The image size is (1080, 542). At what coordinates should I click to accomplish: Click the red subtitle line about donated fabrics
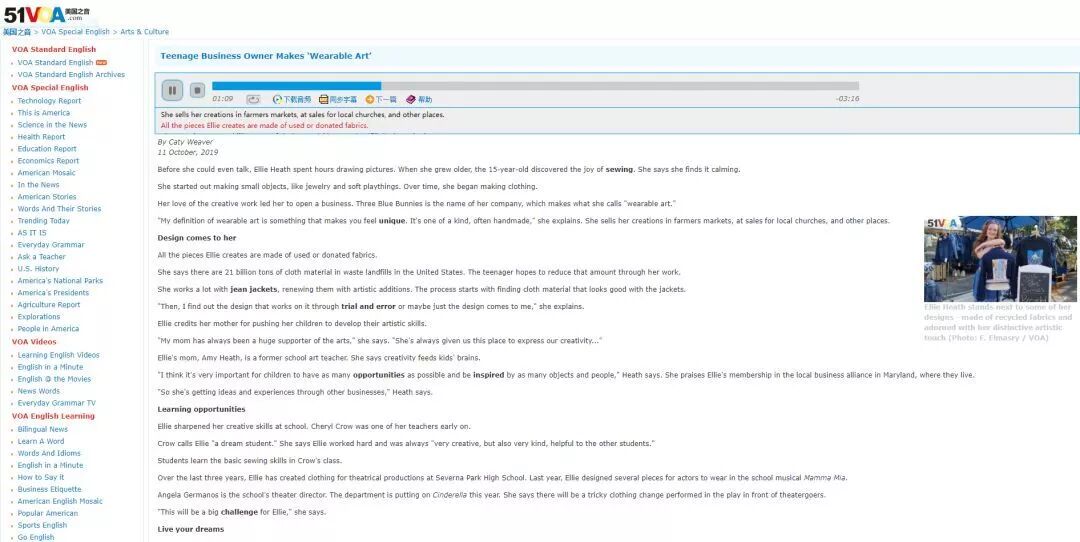point(264,125)
